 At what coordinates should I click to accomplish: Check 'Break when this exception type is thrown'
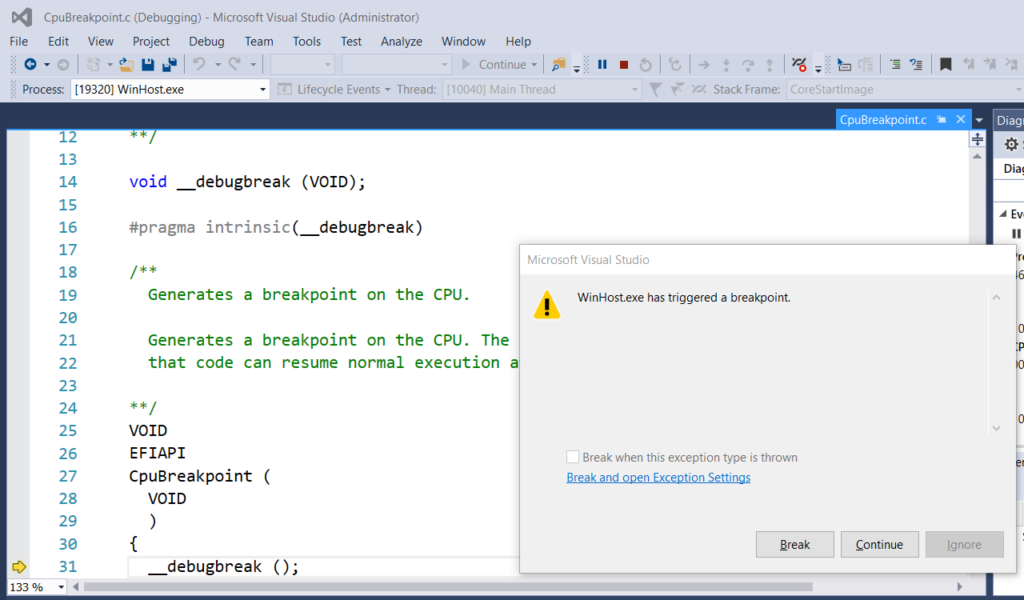572,457
